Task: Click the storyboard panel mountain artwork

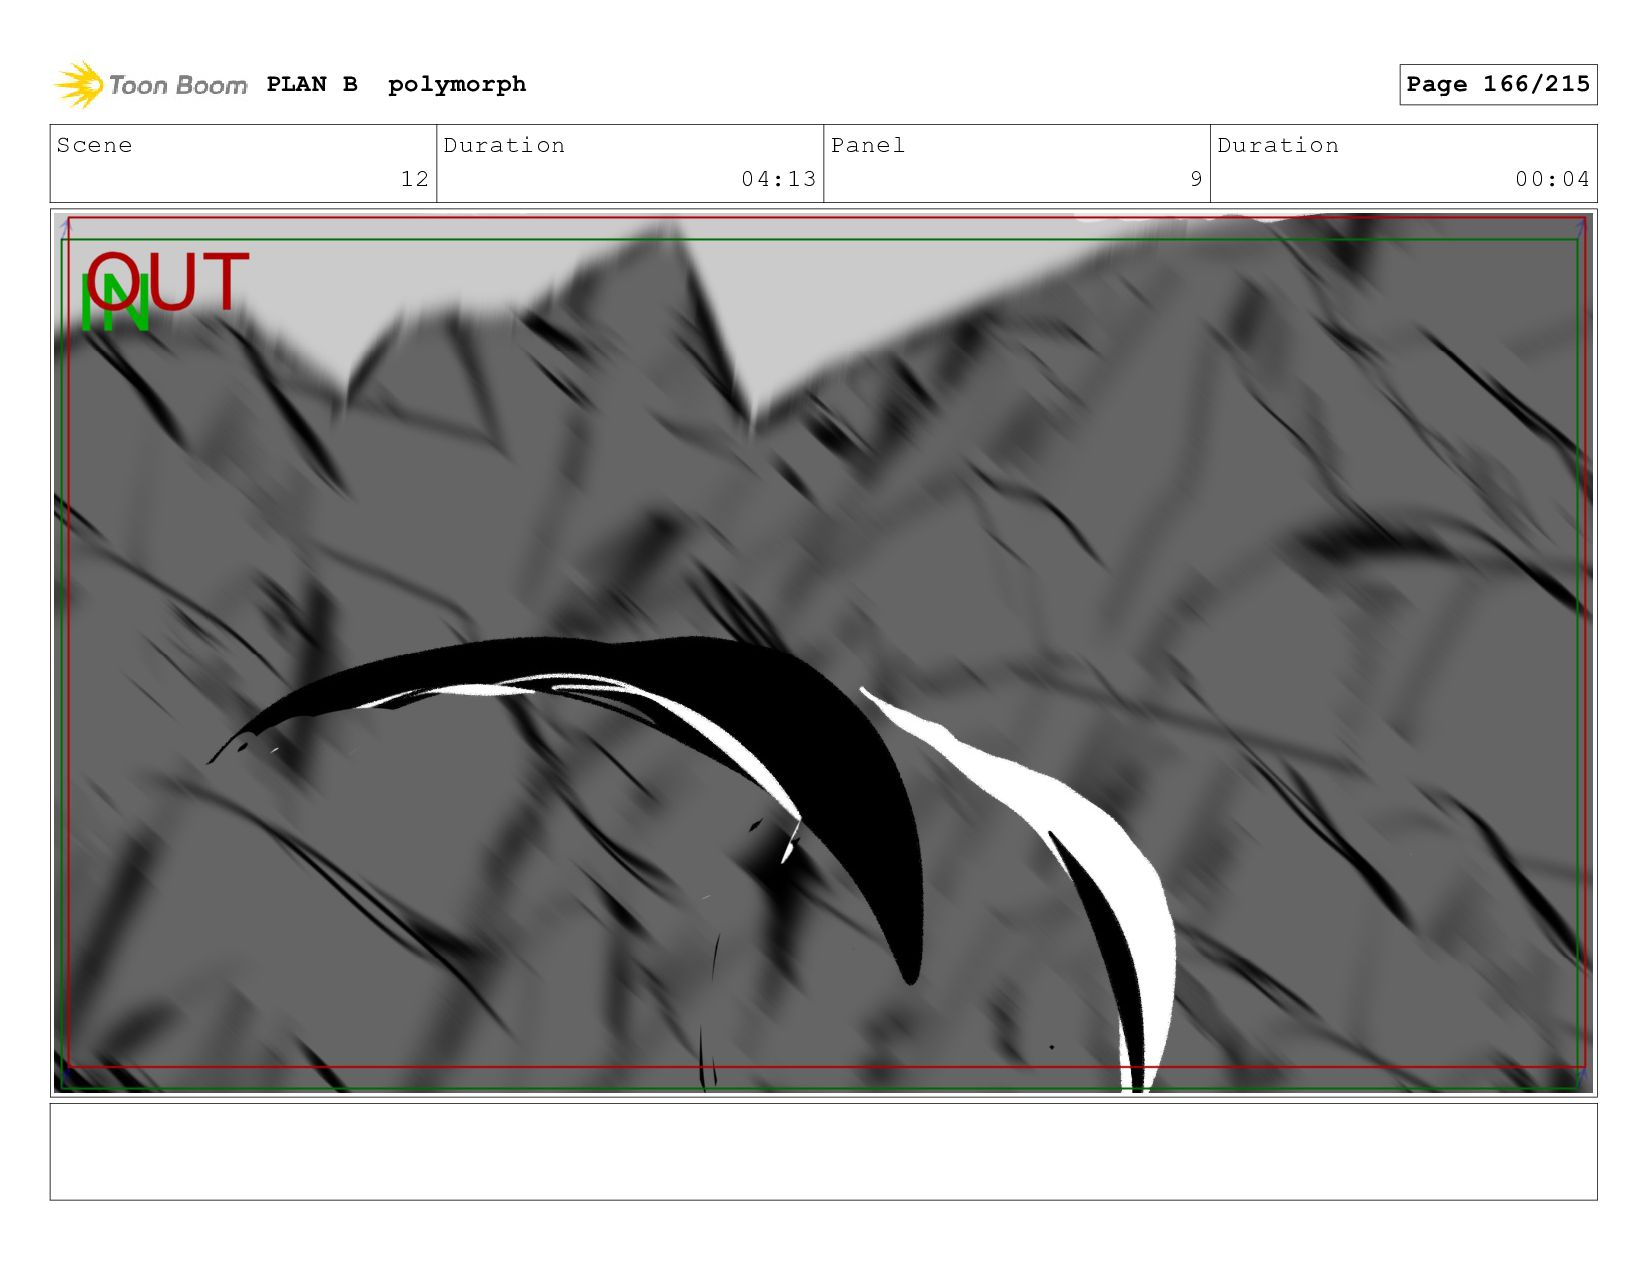Action: [823, 653]
